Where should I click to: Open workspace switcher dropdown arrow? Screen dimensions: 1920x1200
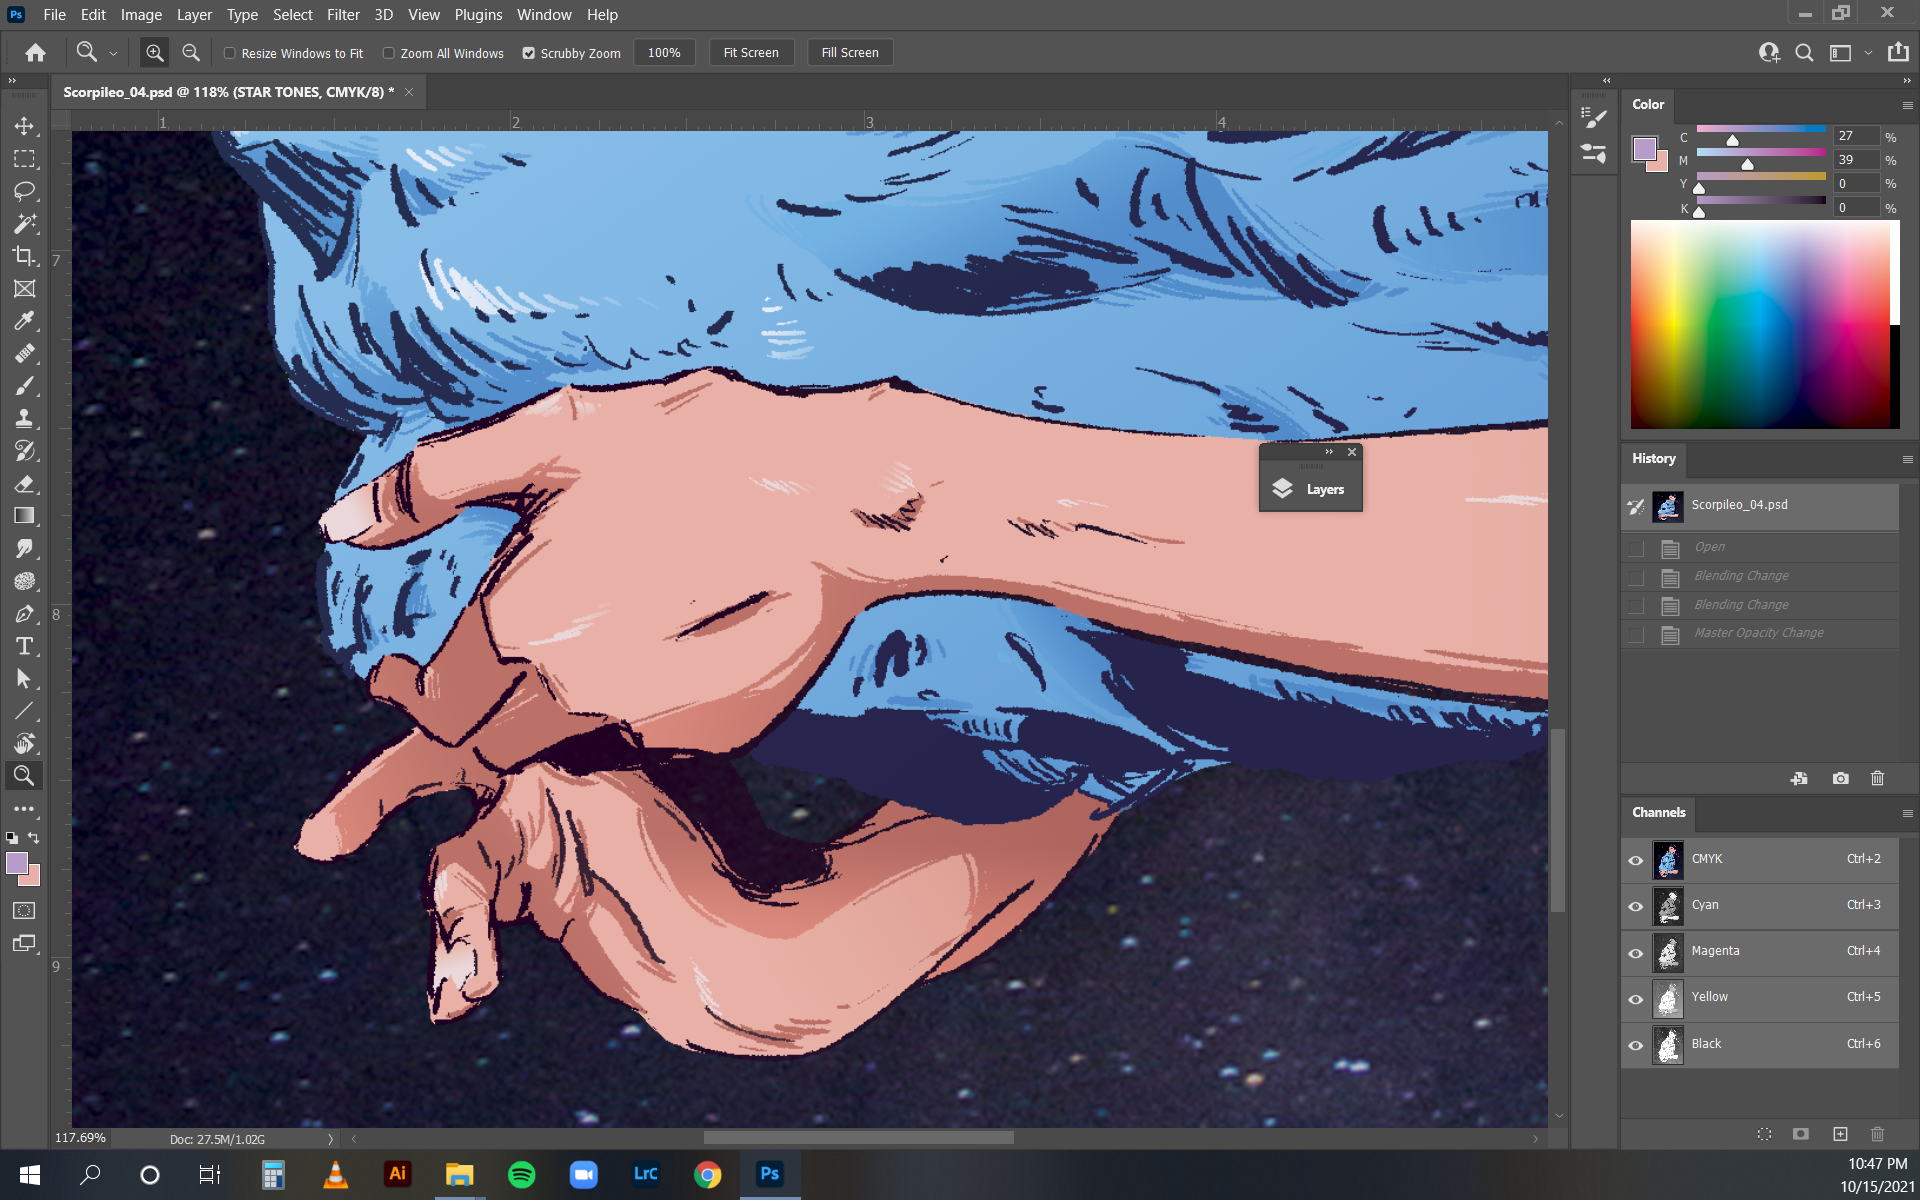coord(1867,54)
